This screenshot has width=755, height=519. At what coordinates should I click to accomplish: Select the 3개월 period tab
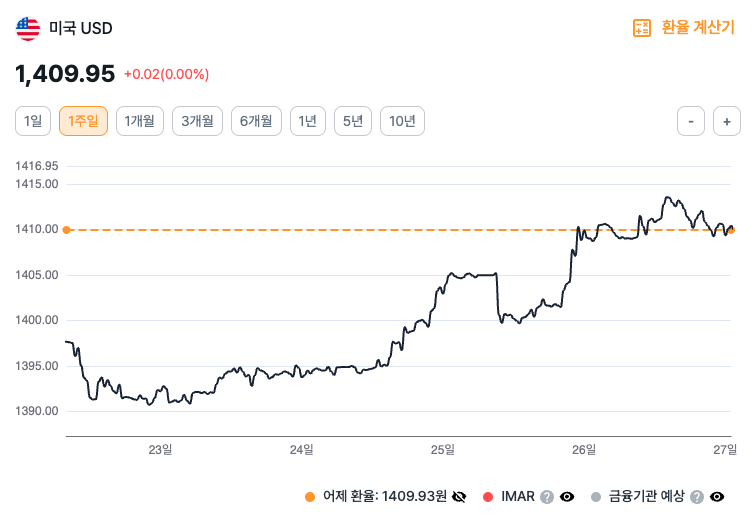pos(197,121)
